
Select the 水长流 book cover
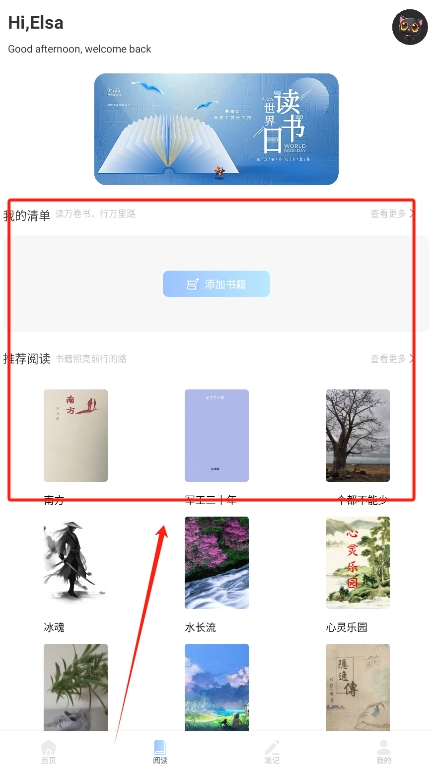pos(216,563)
